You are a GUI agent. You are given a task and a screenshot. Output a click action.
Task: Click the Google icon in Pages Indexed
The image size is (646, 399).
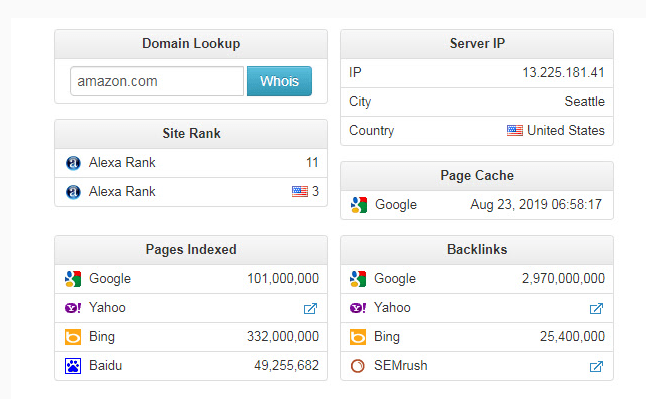tap(73, 279)
